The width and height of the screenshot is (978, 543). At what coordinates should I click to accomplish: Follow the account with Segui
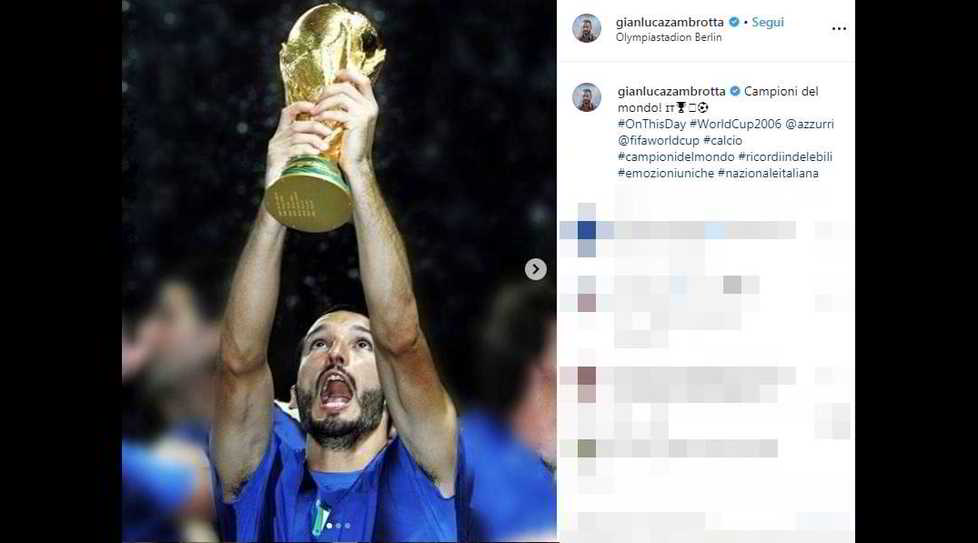pos(767,22)
